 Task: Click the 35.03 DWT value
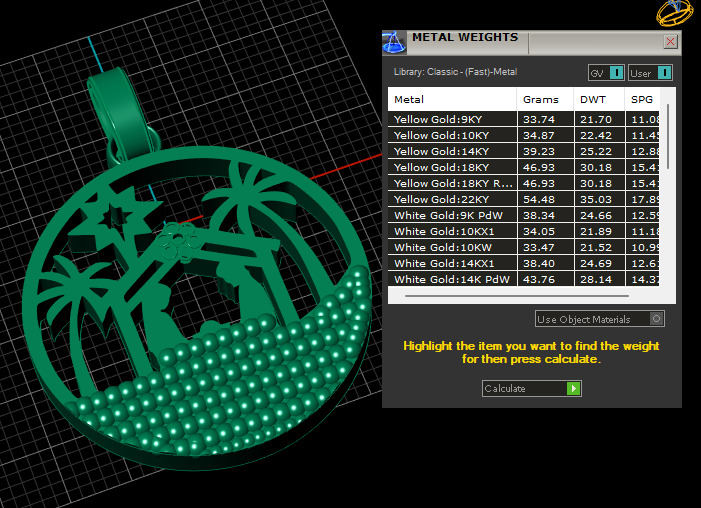click(596, 199)
